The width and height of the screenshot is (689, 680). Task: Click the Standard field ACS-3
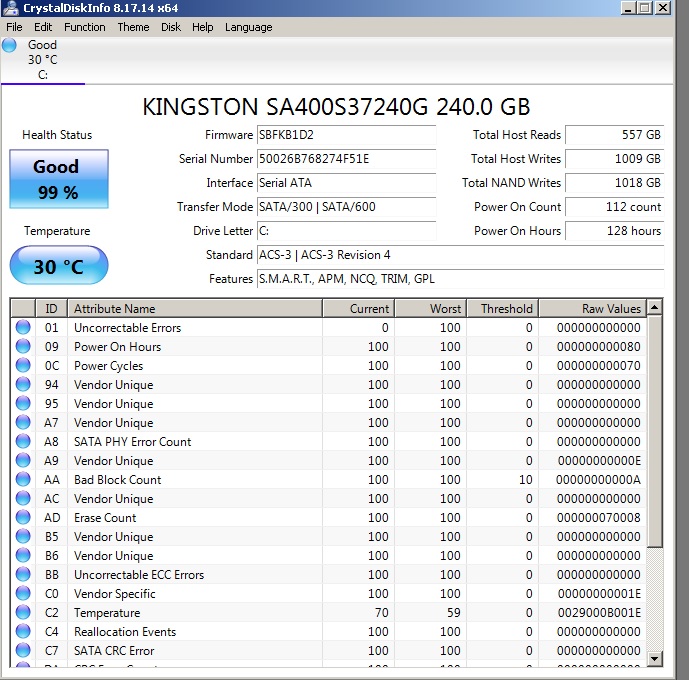click(461, 255)
